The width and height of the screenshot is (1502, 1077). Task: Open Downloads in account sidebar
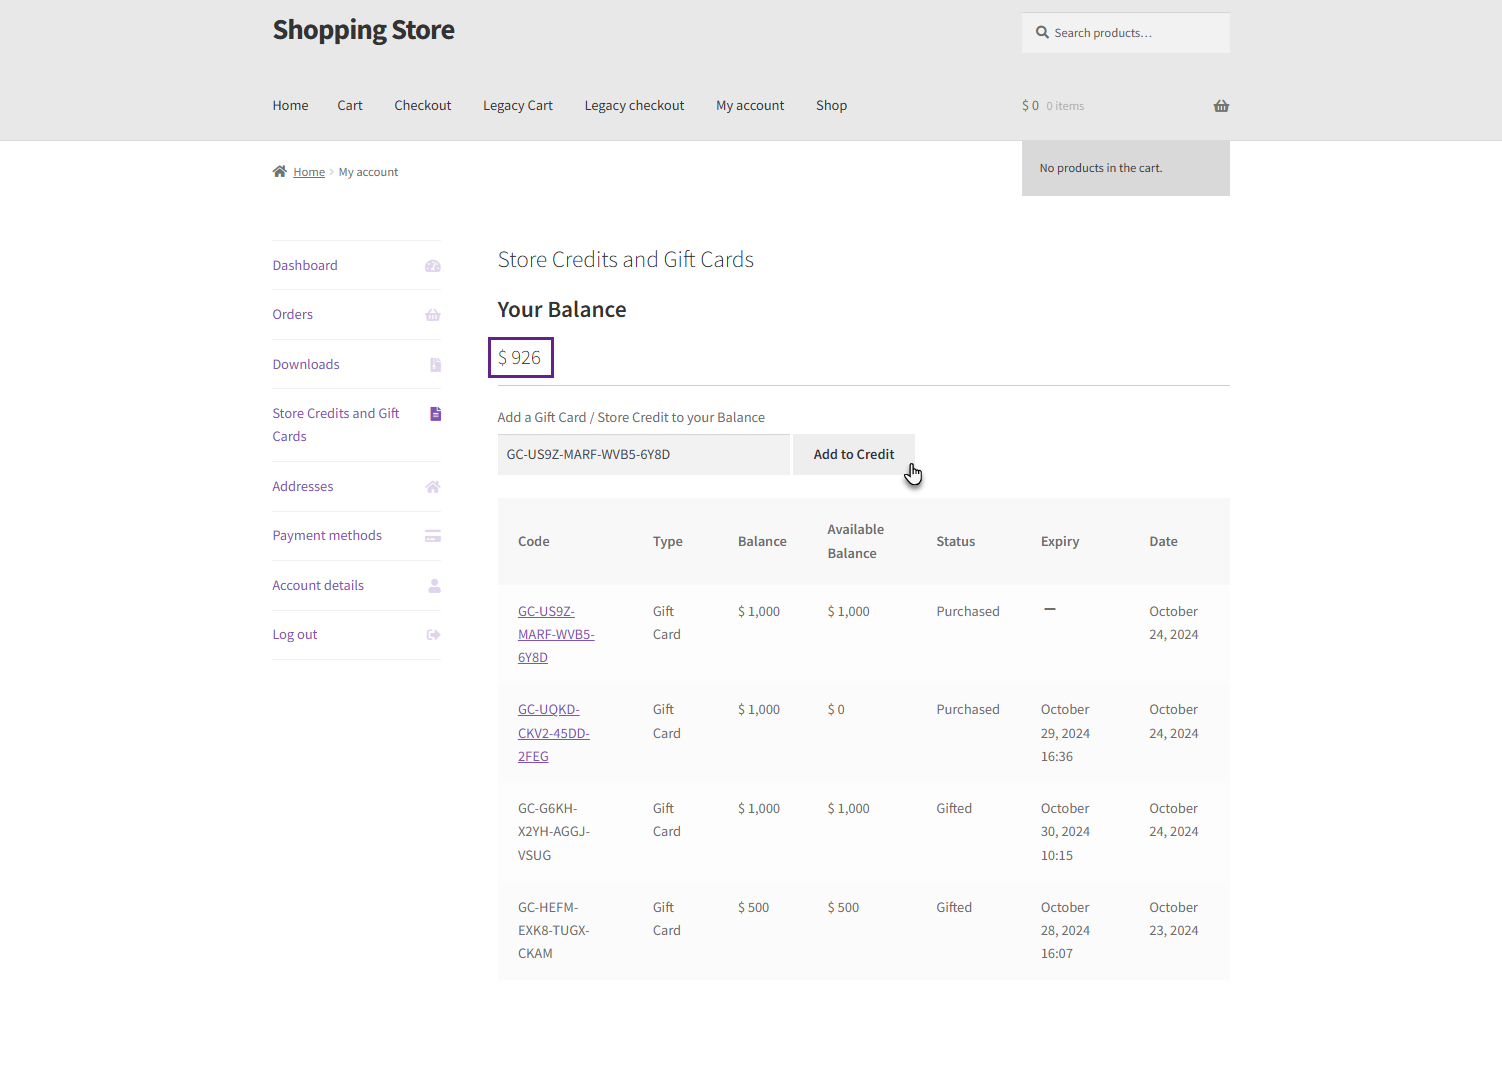[306, 365]
